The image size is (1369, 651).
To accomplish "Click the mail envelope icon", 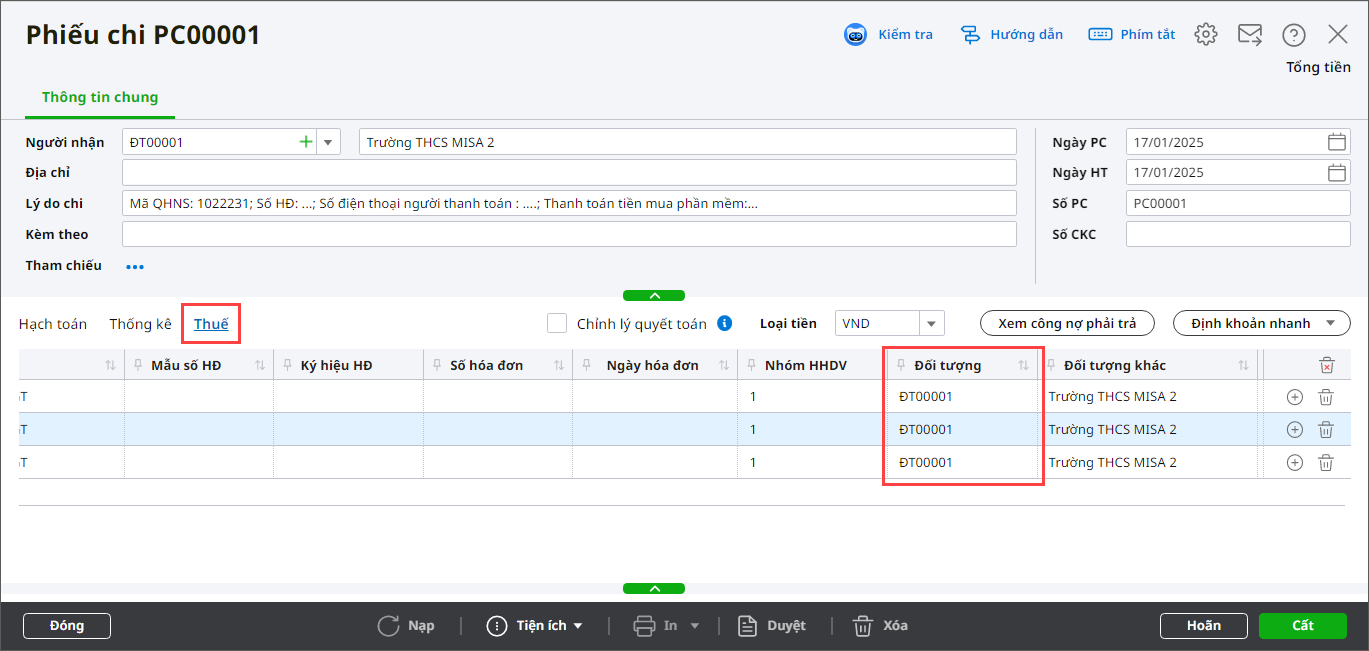I will (x=1250, y=35).
